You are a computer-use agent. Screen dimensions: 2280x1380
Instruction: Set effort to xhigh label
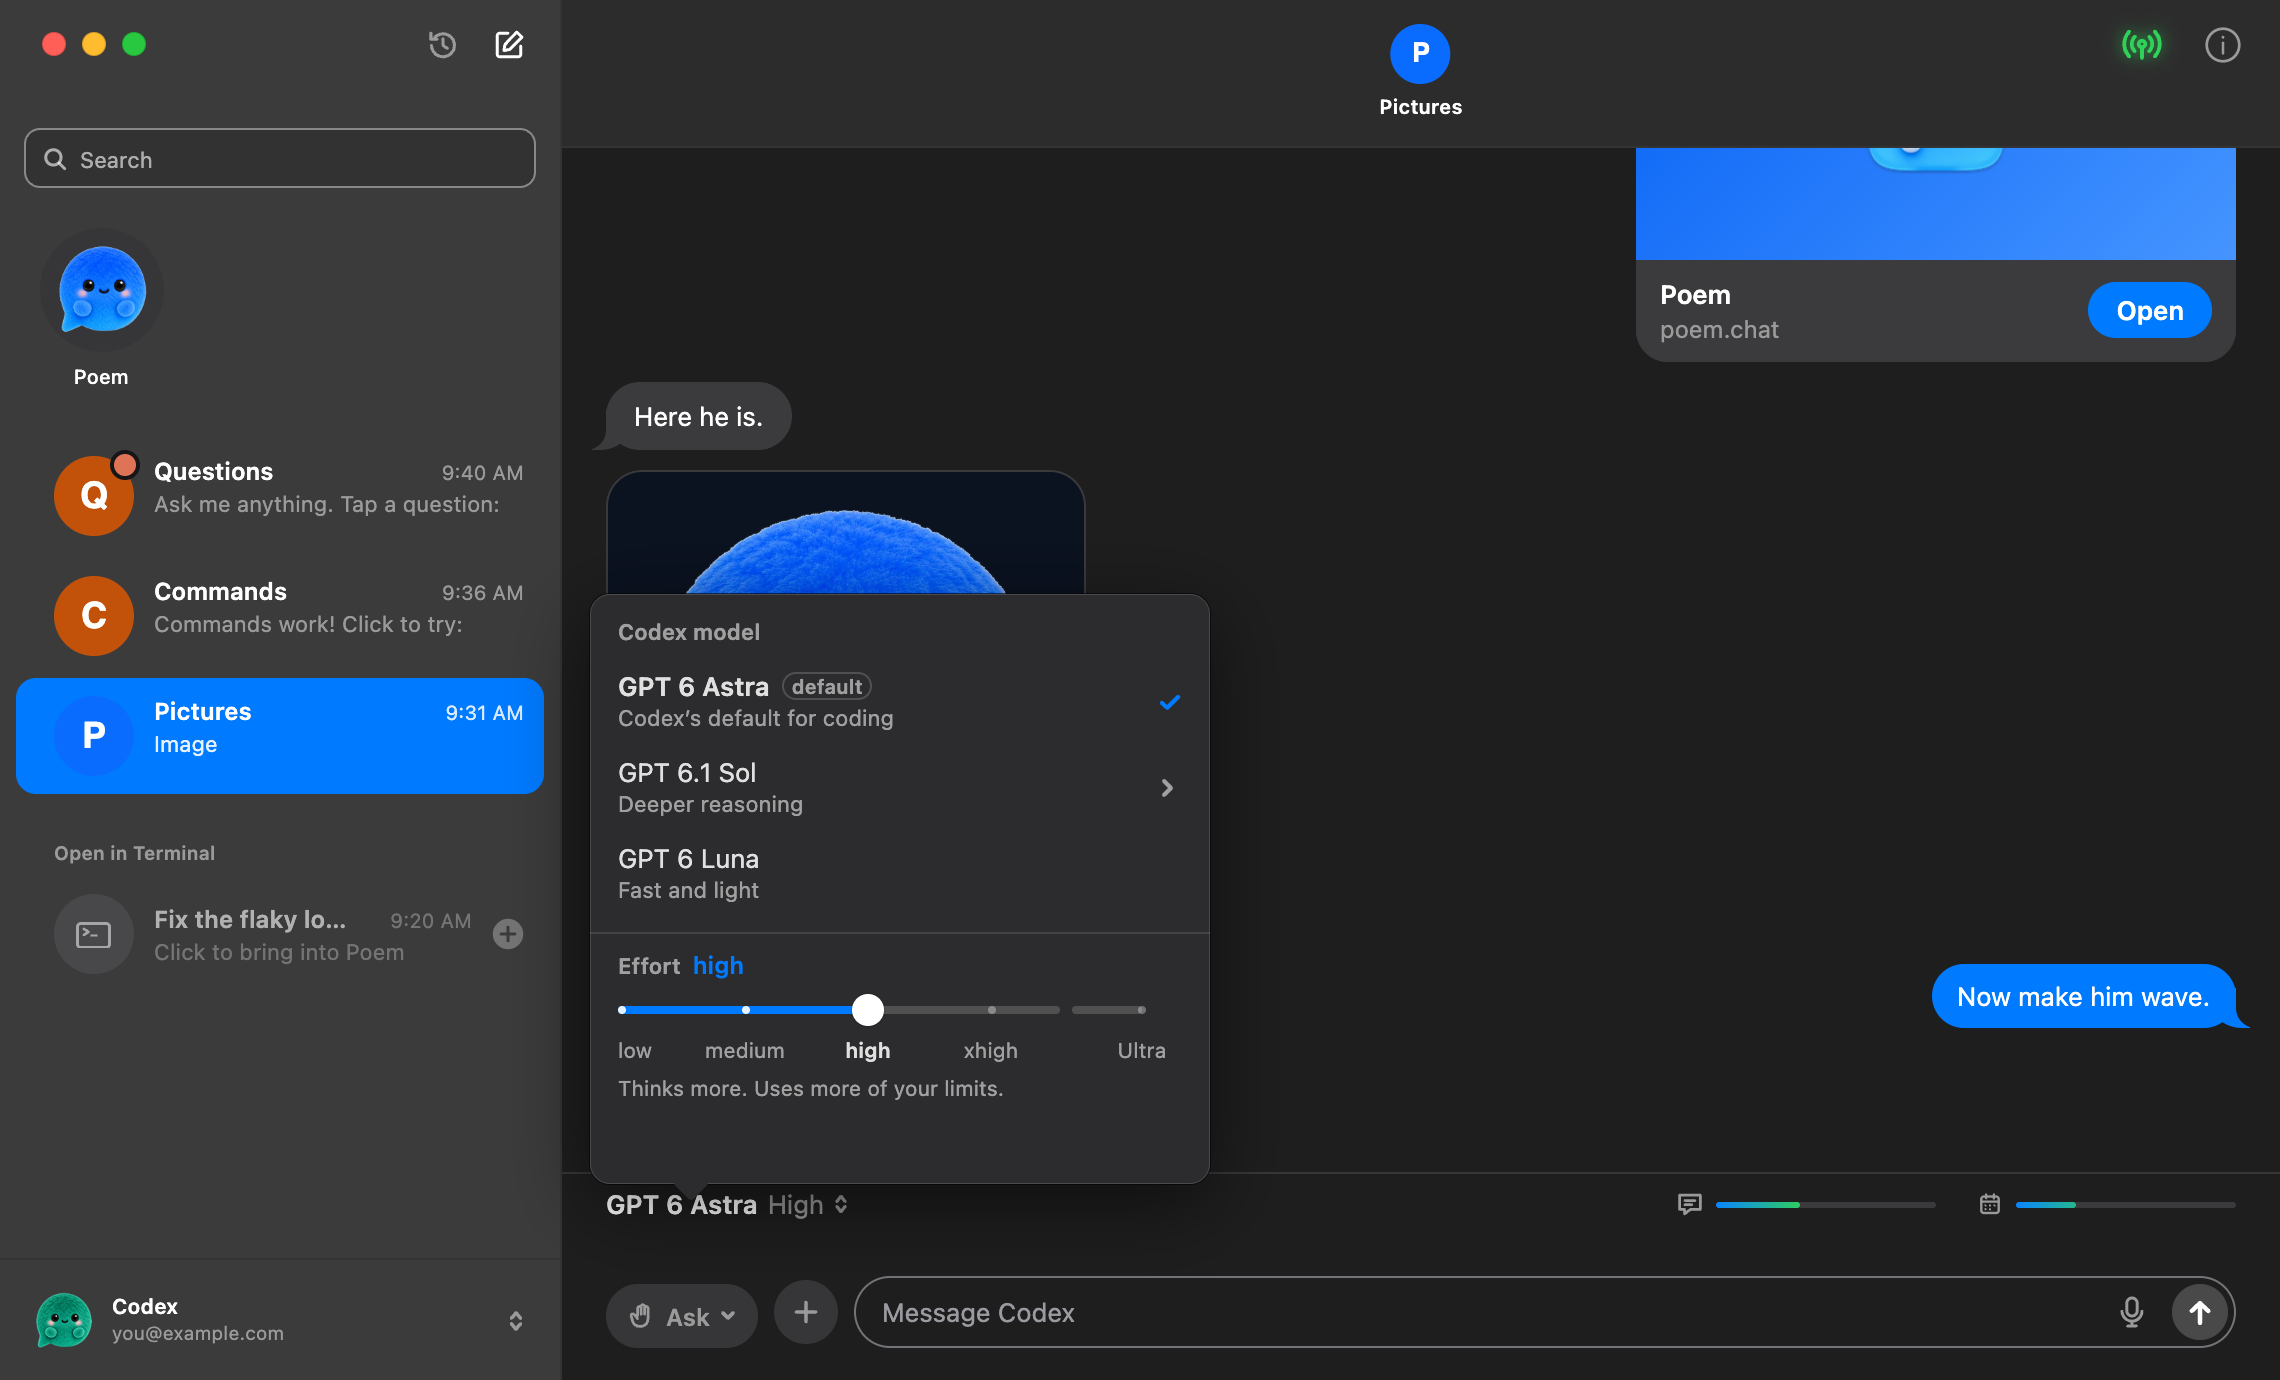tap(990, 1050)
